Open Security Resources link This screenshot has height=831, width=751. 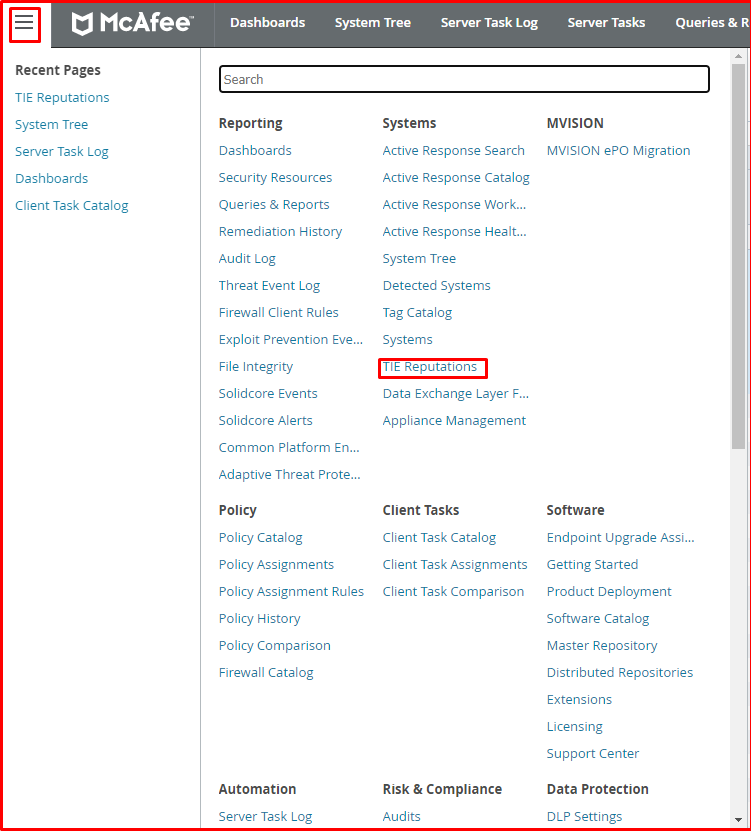click(275, 178)
